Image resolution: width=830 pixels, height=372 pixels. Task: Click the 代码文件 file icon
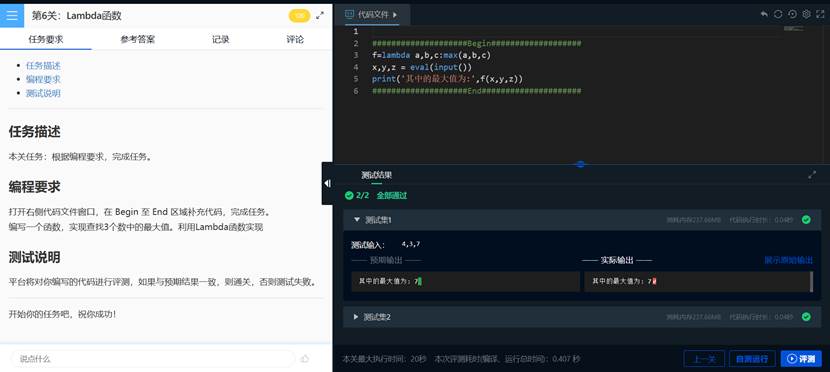[x=349, y=14]
